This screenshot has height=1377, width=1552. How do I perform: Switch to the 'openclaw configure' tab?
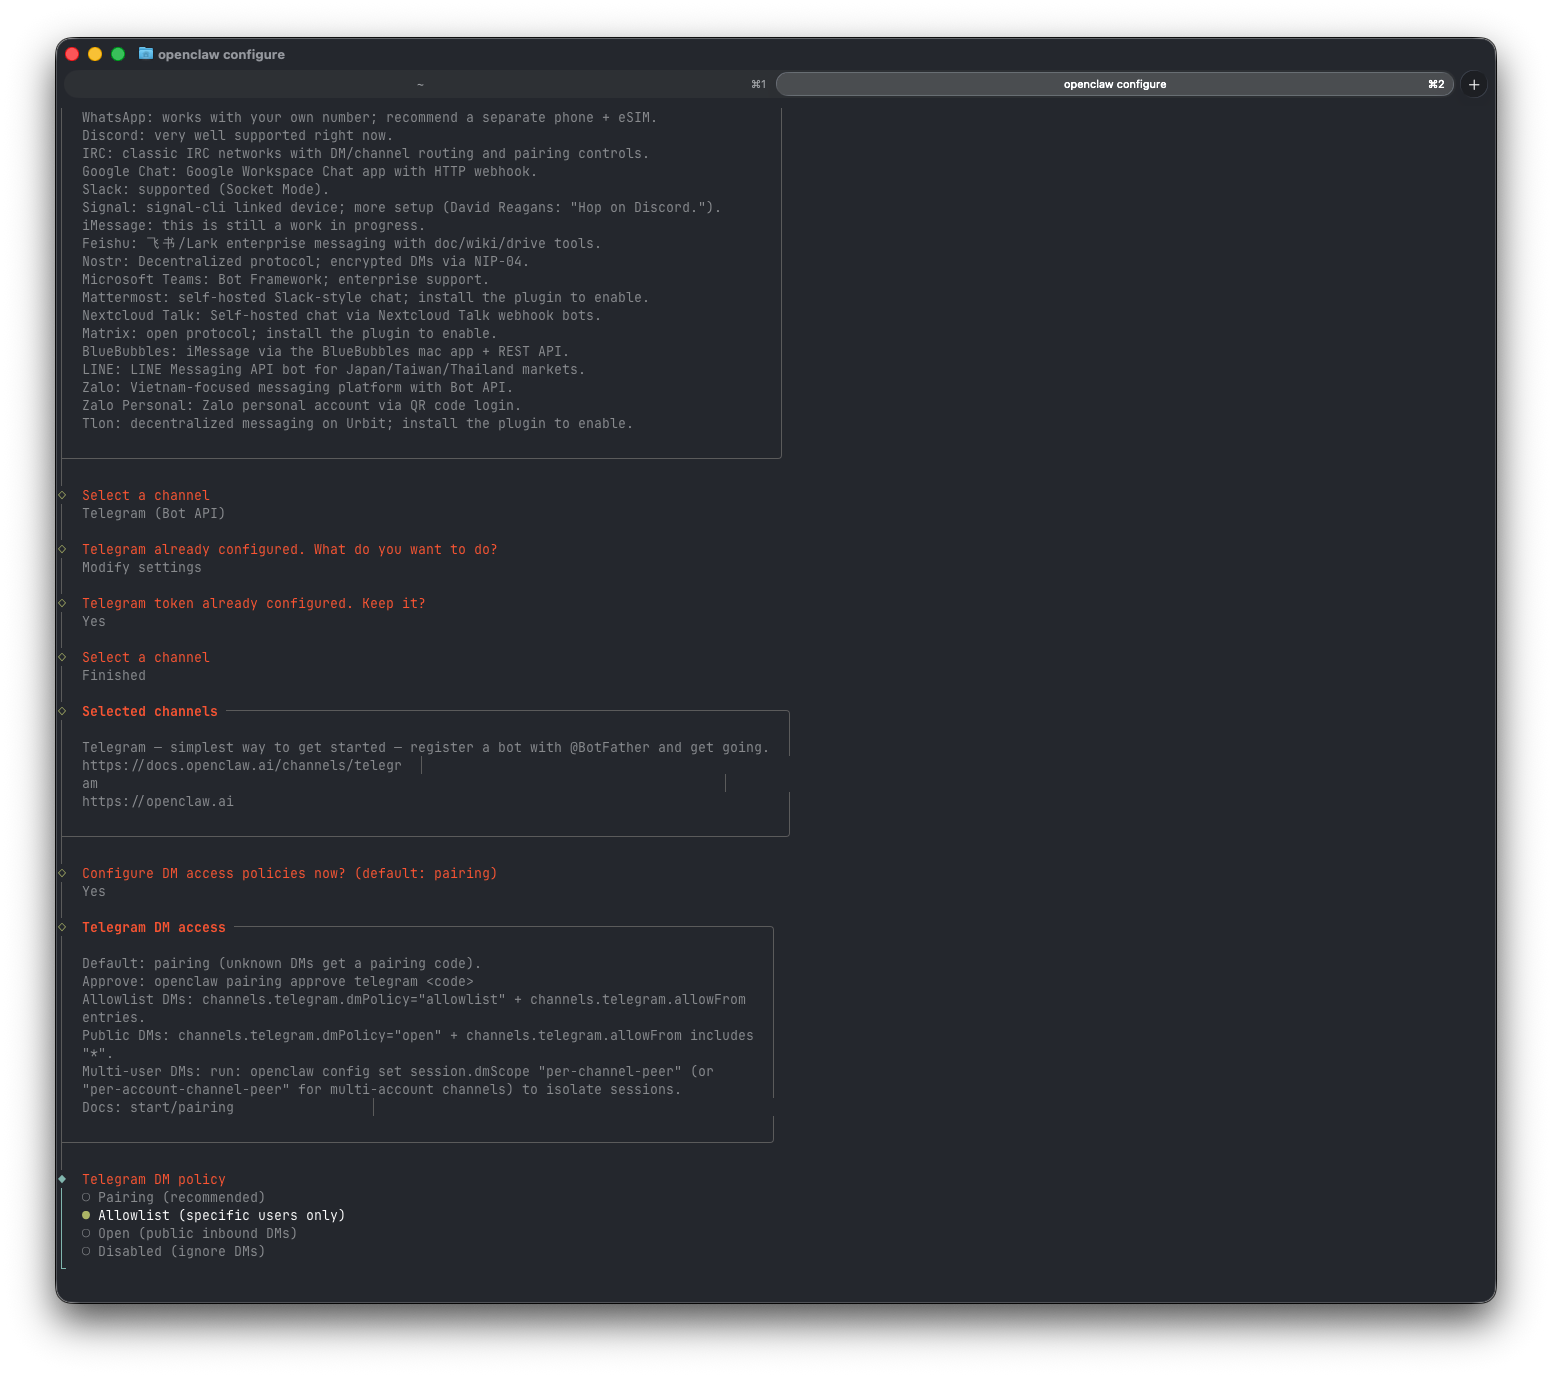point(1114,84)
